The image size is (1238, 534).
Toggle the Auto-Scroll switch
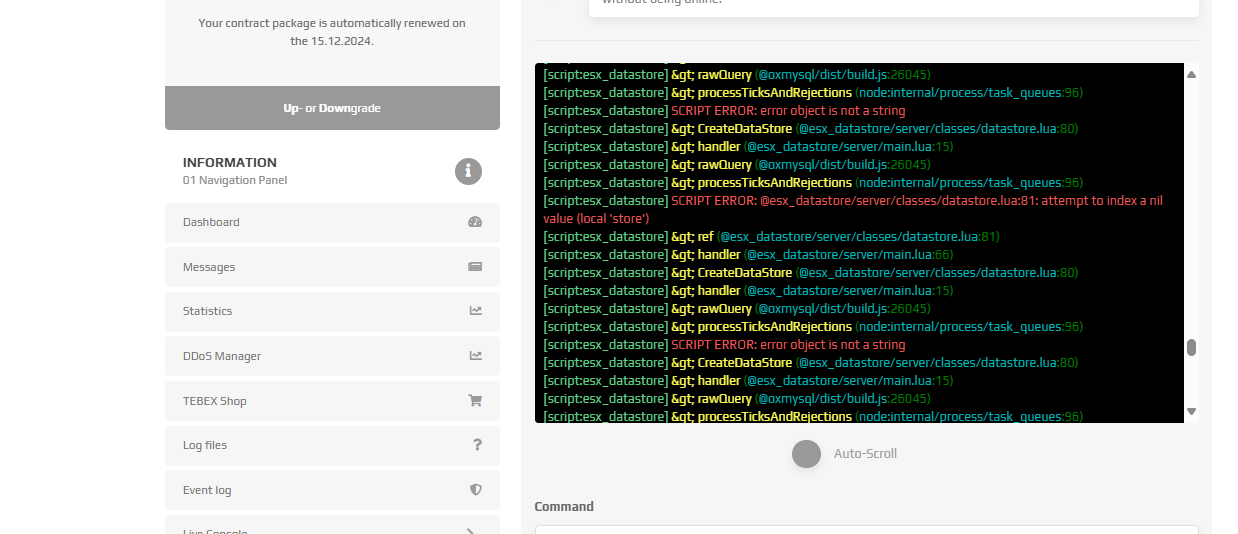pyautogui.click(x=806, y=454)
